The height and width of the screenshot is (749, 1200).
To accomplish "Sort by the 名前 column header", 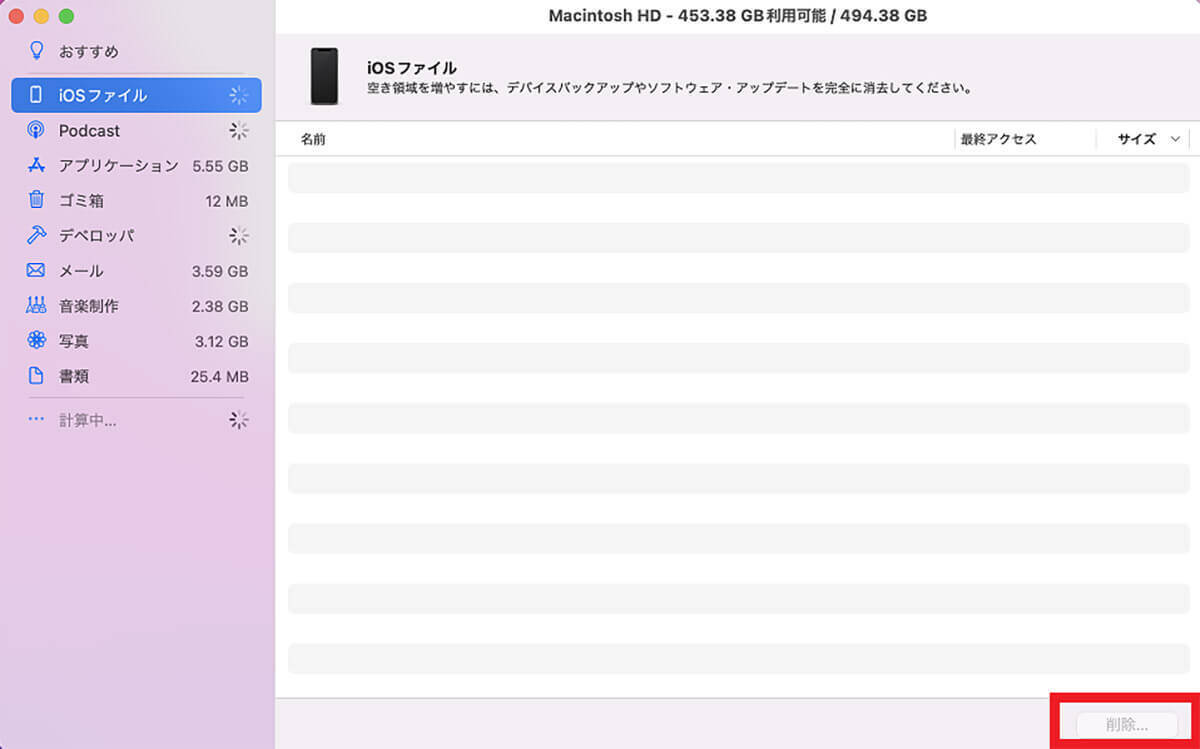I will (313, 140).
